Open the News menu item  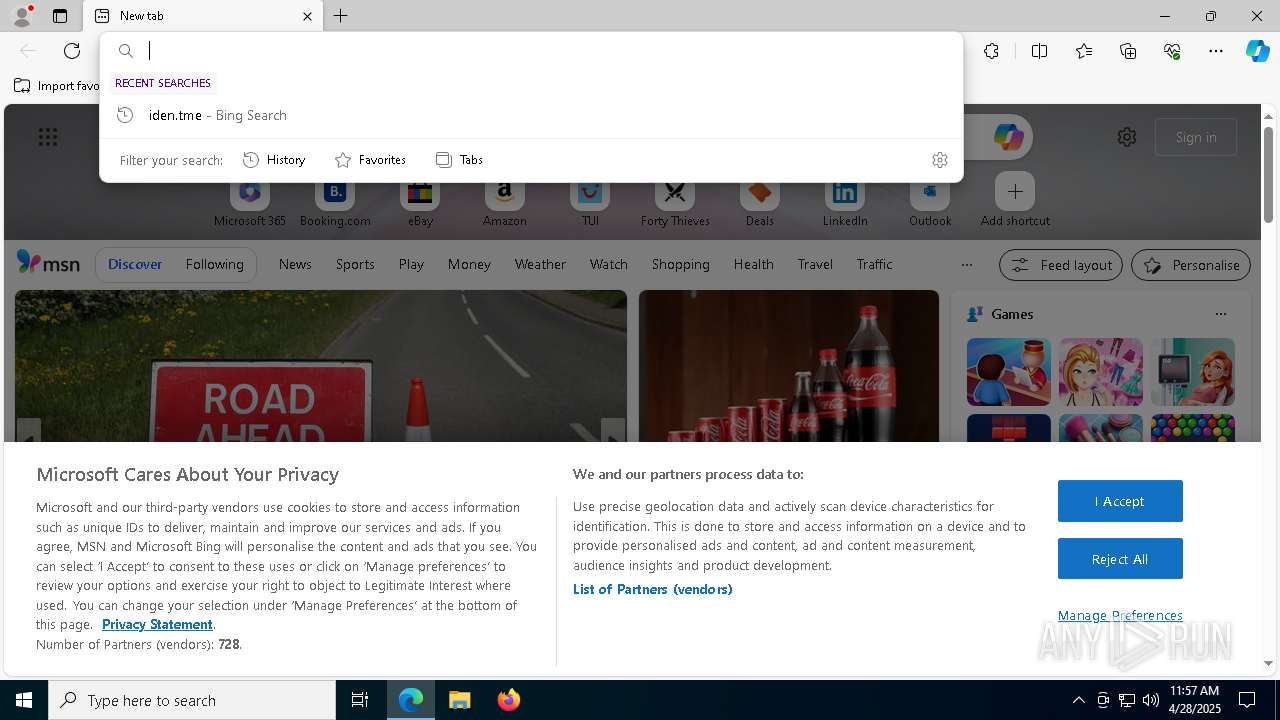[x=295, y=264]
